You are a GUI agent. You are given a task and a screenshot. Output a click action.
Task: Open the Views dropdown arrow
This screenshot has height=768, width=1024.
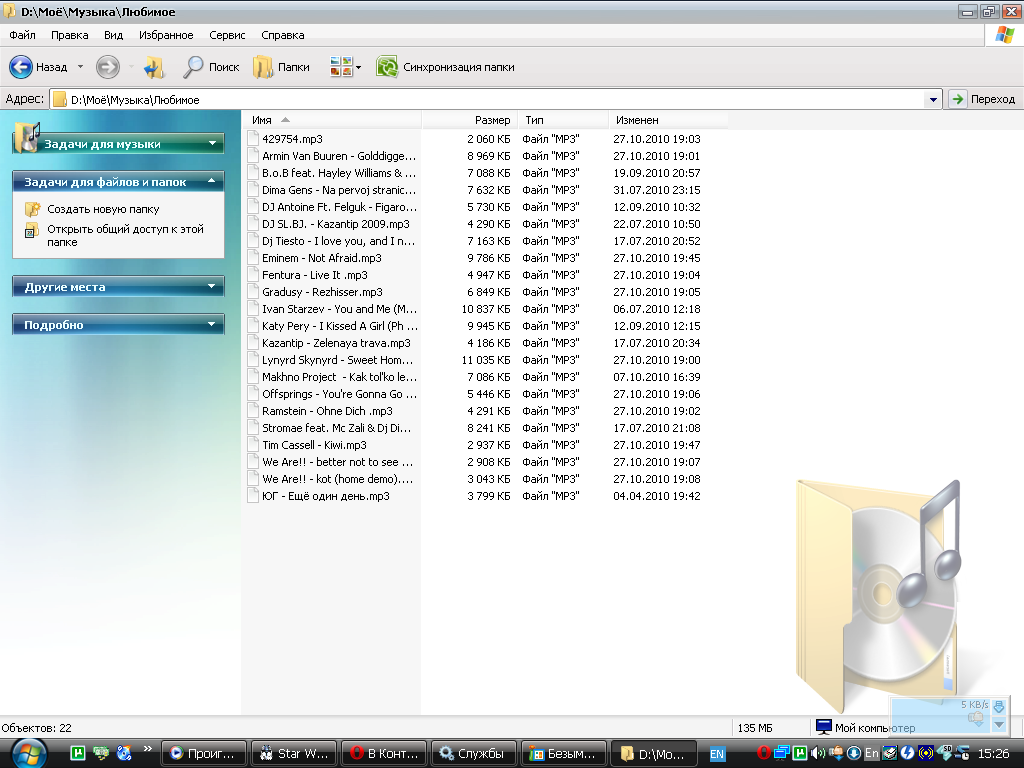coord(358,67)
